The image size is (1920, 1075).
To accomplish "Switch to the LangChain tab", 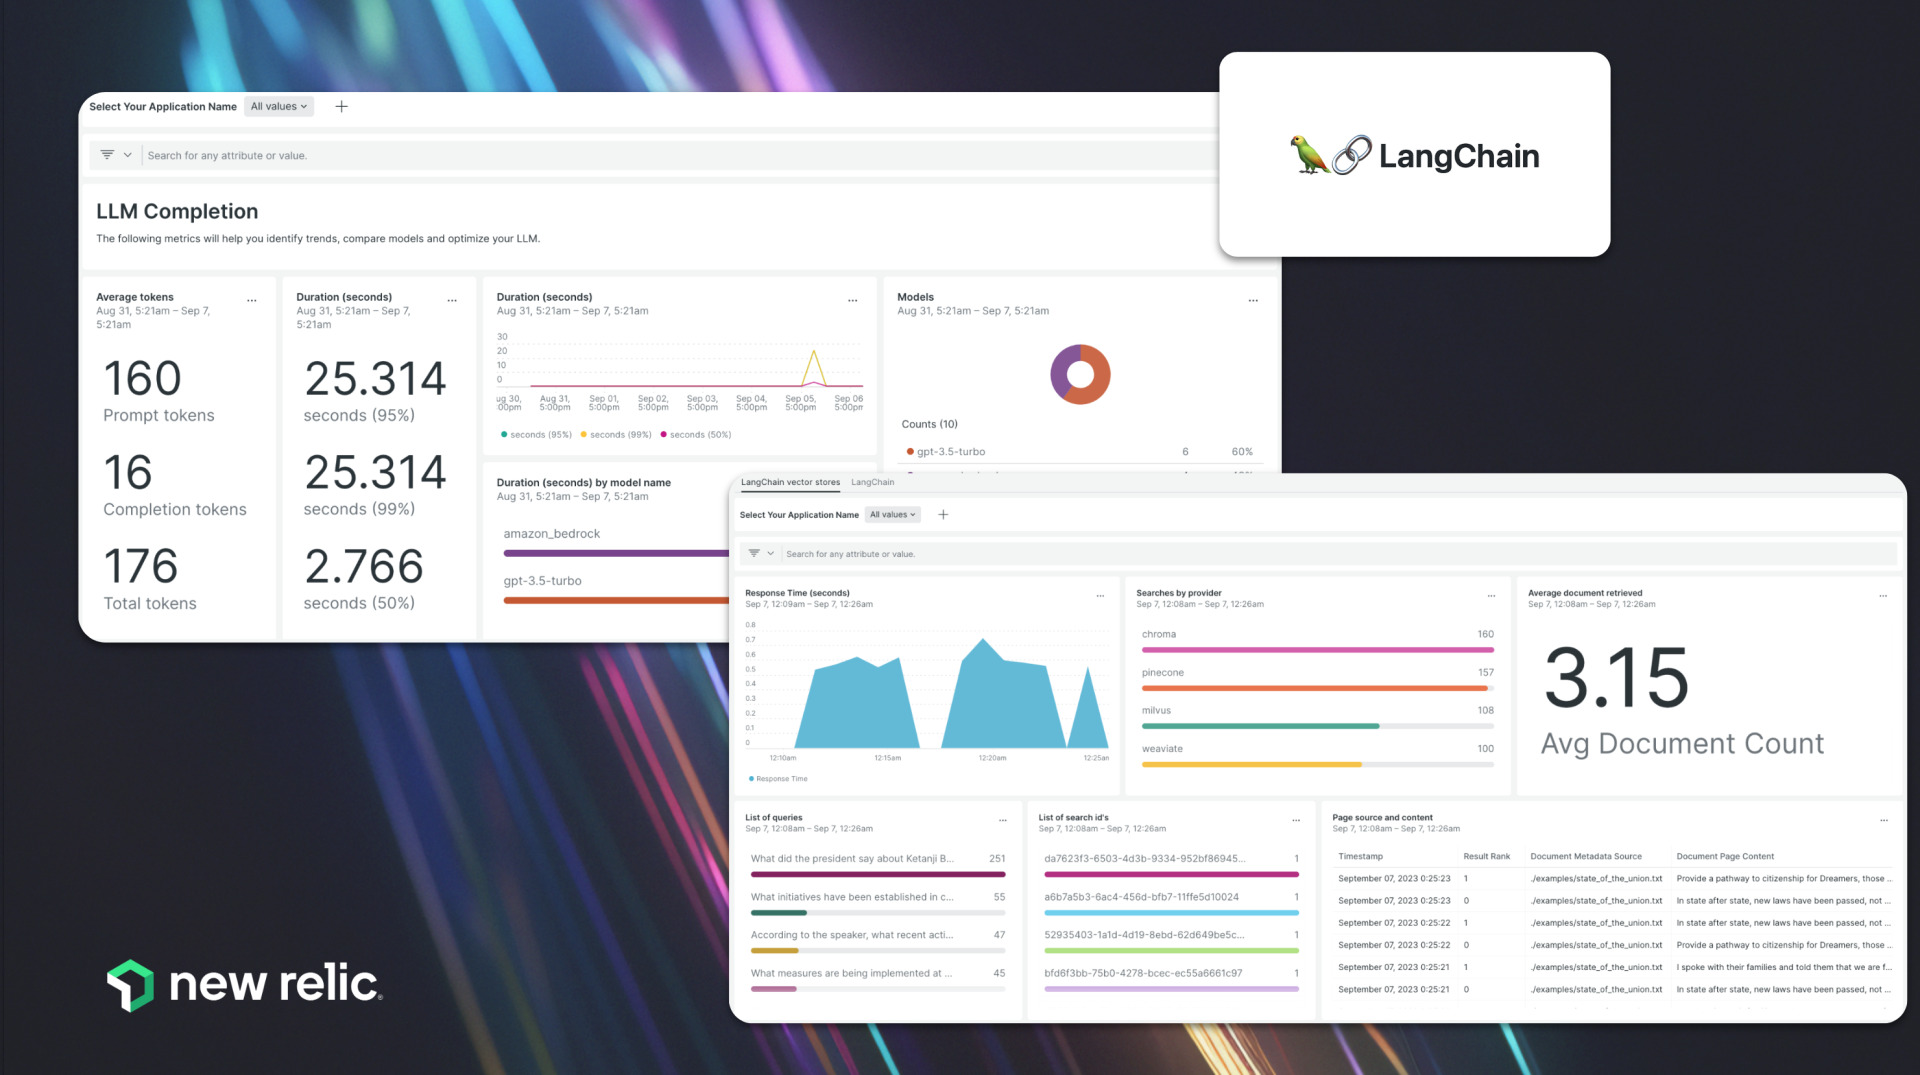I will pyautogui.click(x=872, y=482).
